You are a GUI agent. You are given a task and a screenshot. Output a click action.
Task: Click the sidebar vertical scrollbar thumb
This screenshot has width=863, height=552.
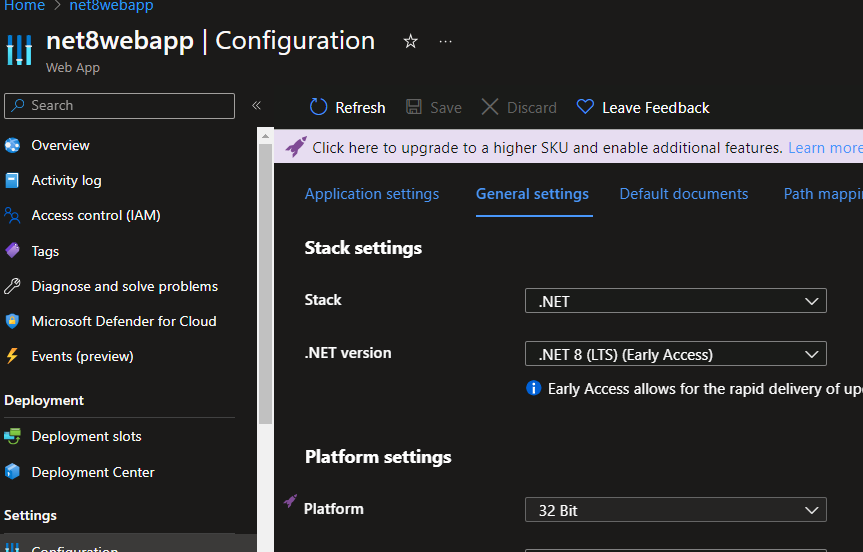[x=265, y=284]
